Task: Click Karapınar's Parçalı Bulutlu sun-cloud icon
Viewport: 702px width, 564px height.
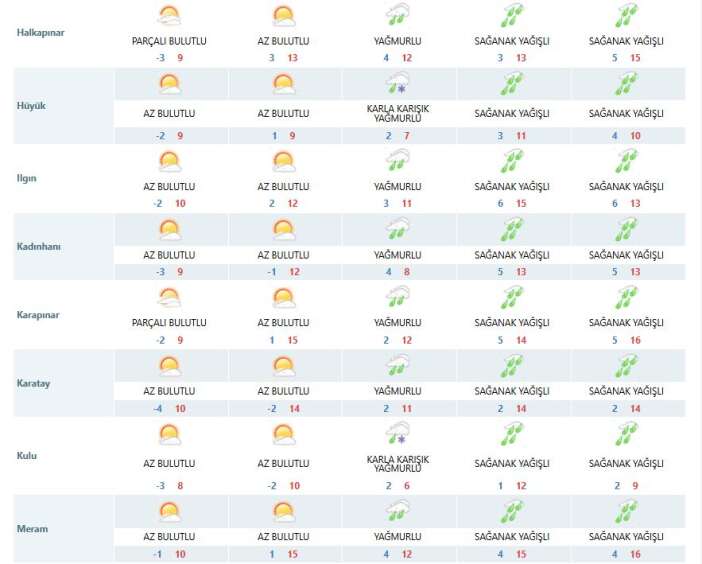Action: [169, 297]
